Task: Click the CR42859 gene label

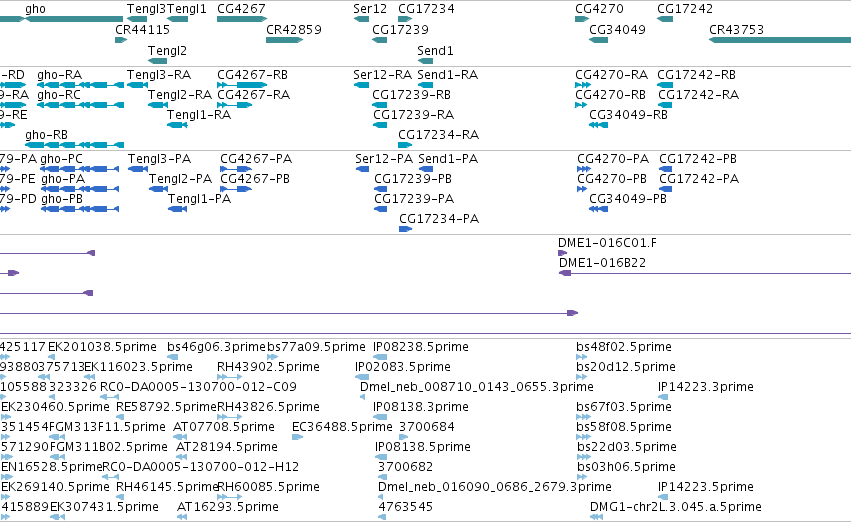Action: tap(294, 30)
